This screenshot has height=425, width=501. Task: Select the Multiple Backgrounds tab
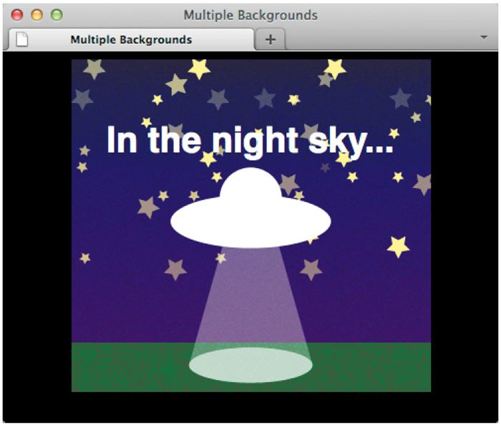(x=131, y=39)
